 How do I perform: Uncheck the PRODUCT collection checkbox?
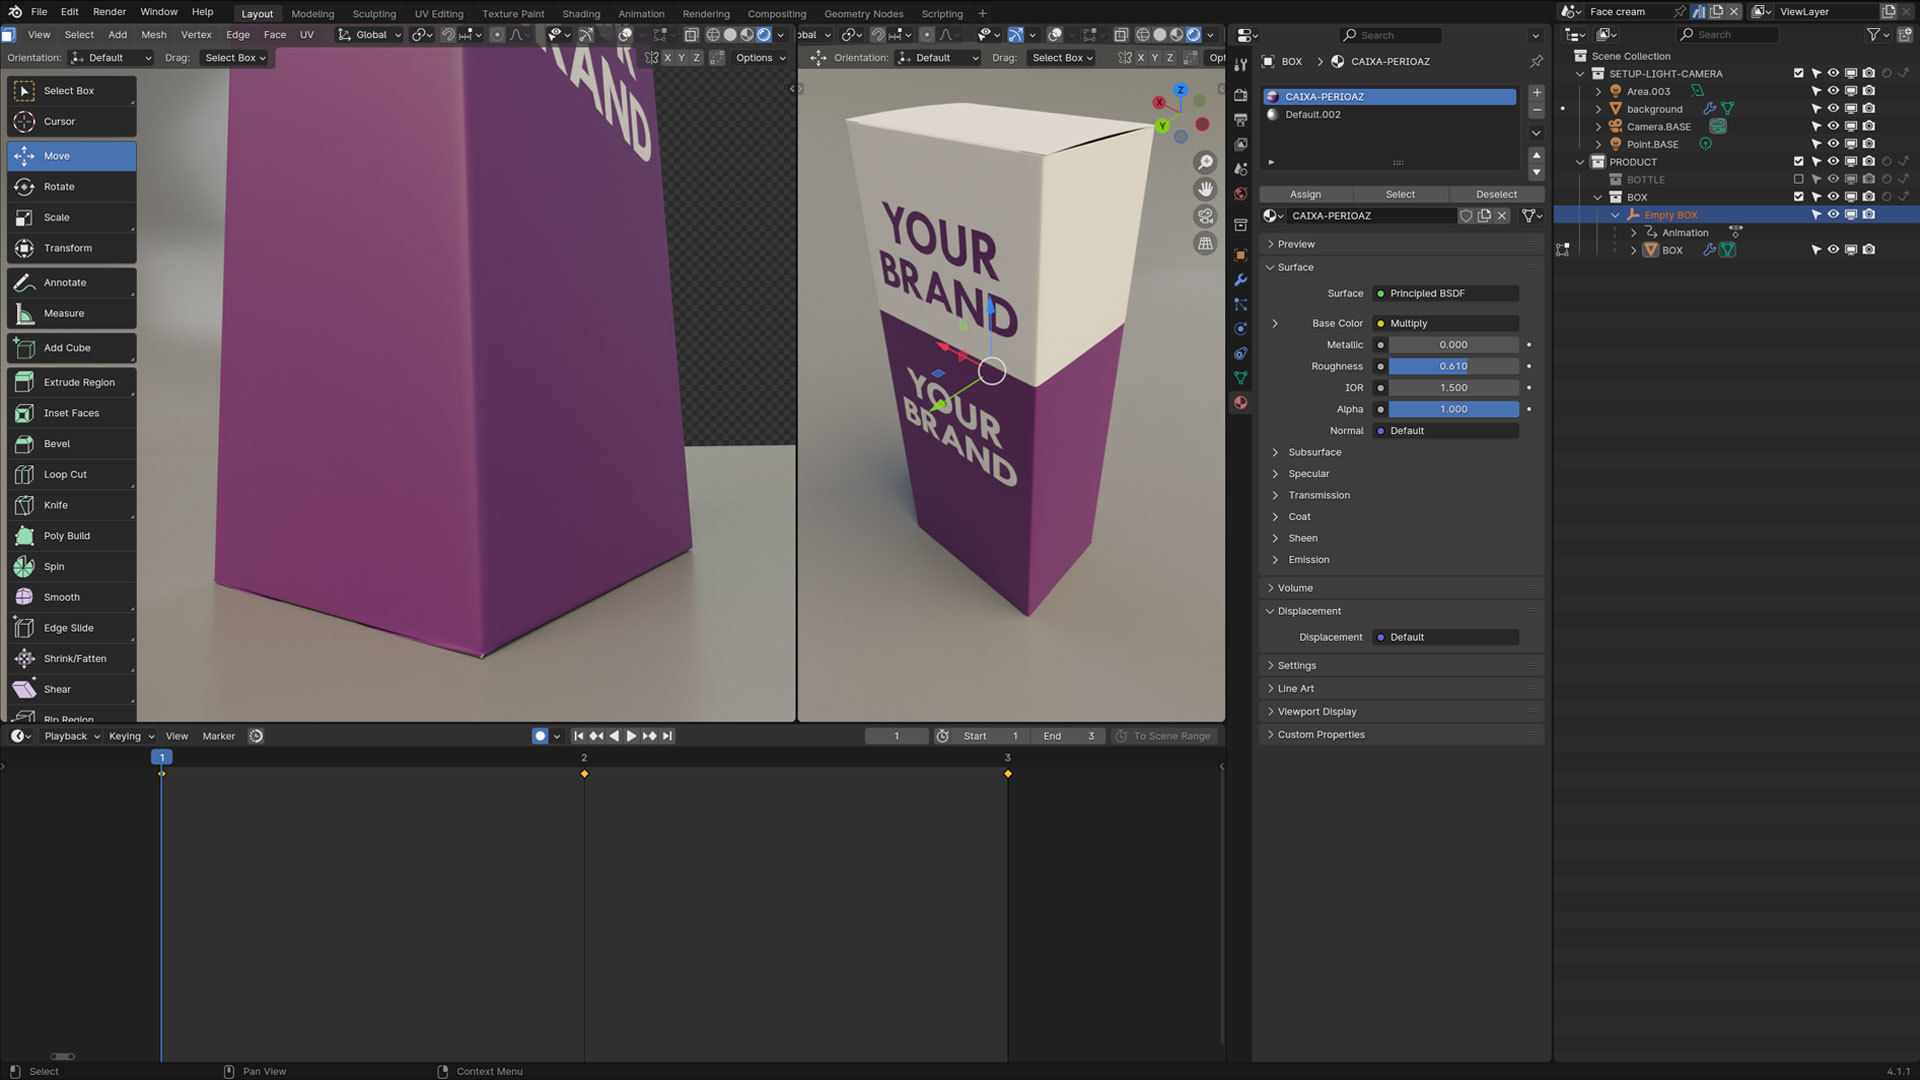1799,162
